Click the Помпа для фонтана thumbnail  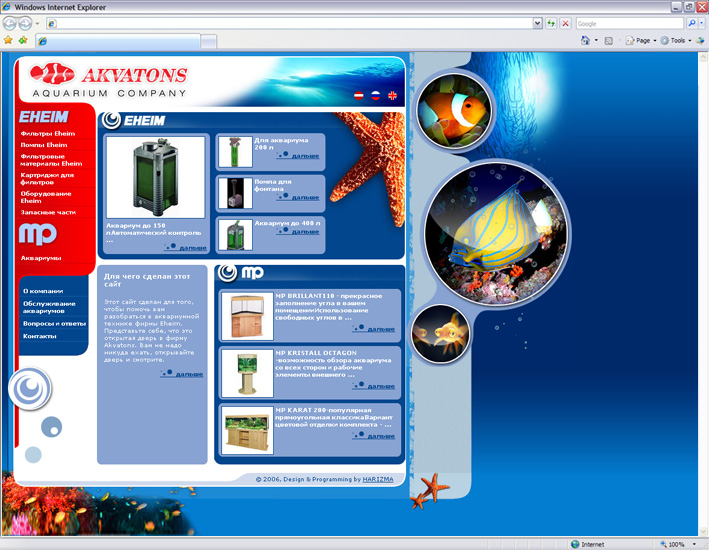coord(235,193)
